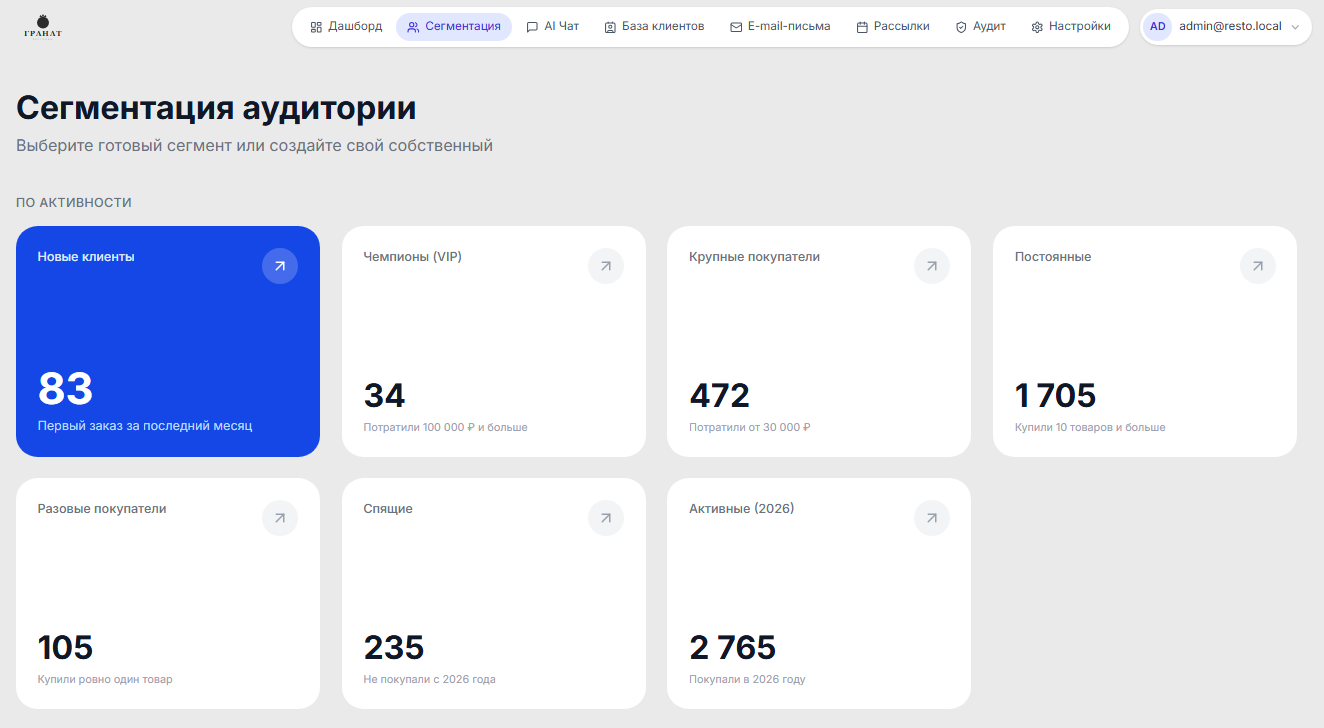This screenshot has width=1324, height=728.
Task: Open arrow icon on Разовые покупатели card
Action: pos(280,518)
